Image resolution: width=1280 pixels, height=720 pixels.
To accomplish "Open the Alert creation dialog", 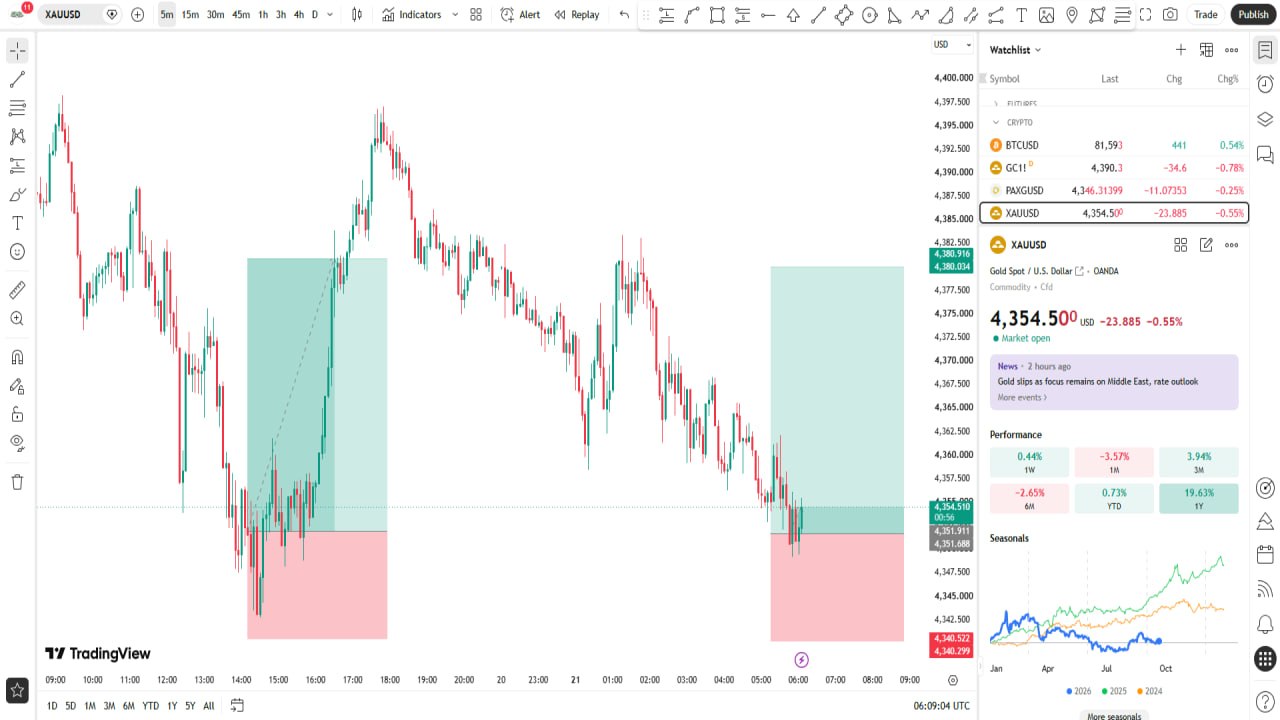I will (x=520, y=15).
